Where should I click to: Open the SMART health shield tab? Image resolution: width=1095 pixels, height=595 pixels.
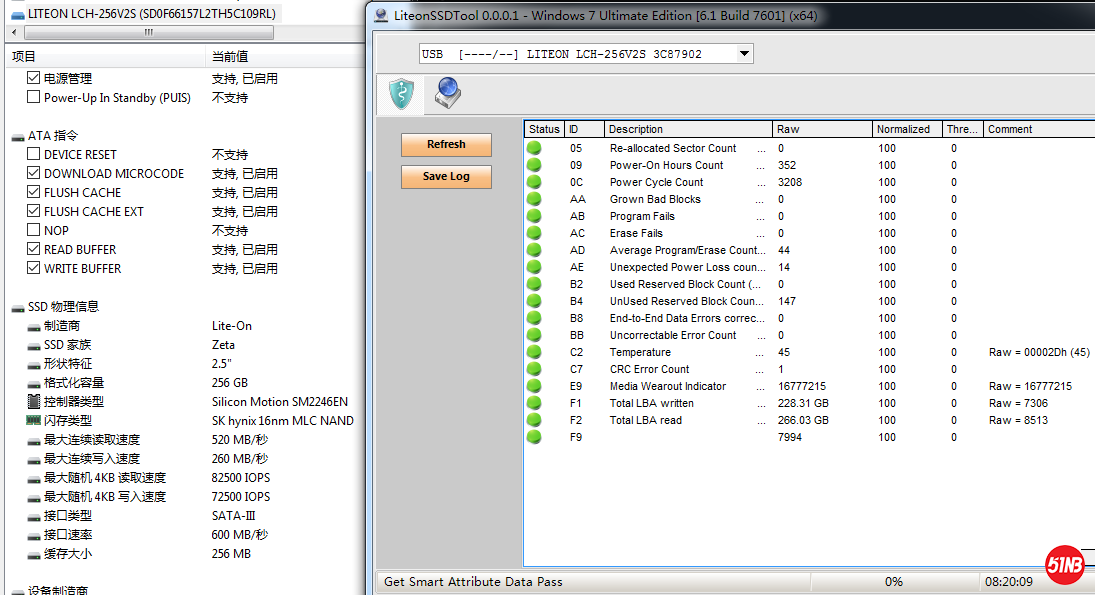tap(400, 94)
